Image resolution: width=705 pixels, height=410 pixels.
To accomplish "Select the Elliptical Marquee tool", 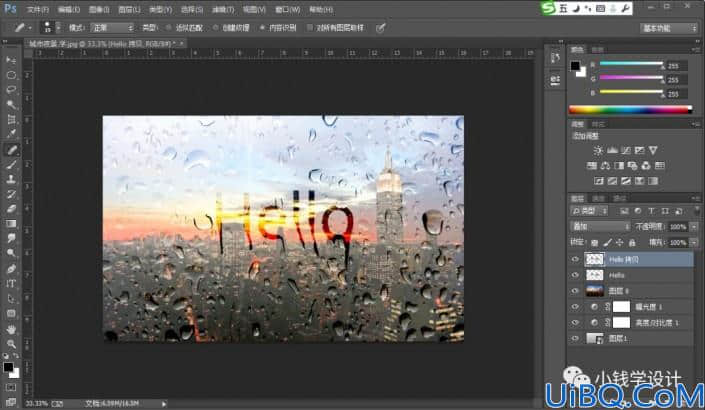I will 11,75.
